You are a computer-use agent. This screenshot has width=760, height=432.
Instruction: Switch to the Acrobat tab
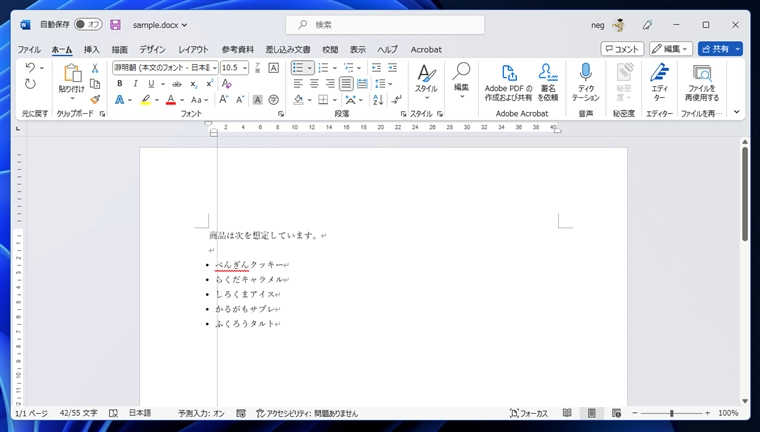coord(426,49)
